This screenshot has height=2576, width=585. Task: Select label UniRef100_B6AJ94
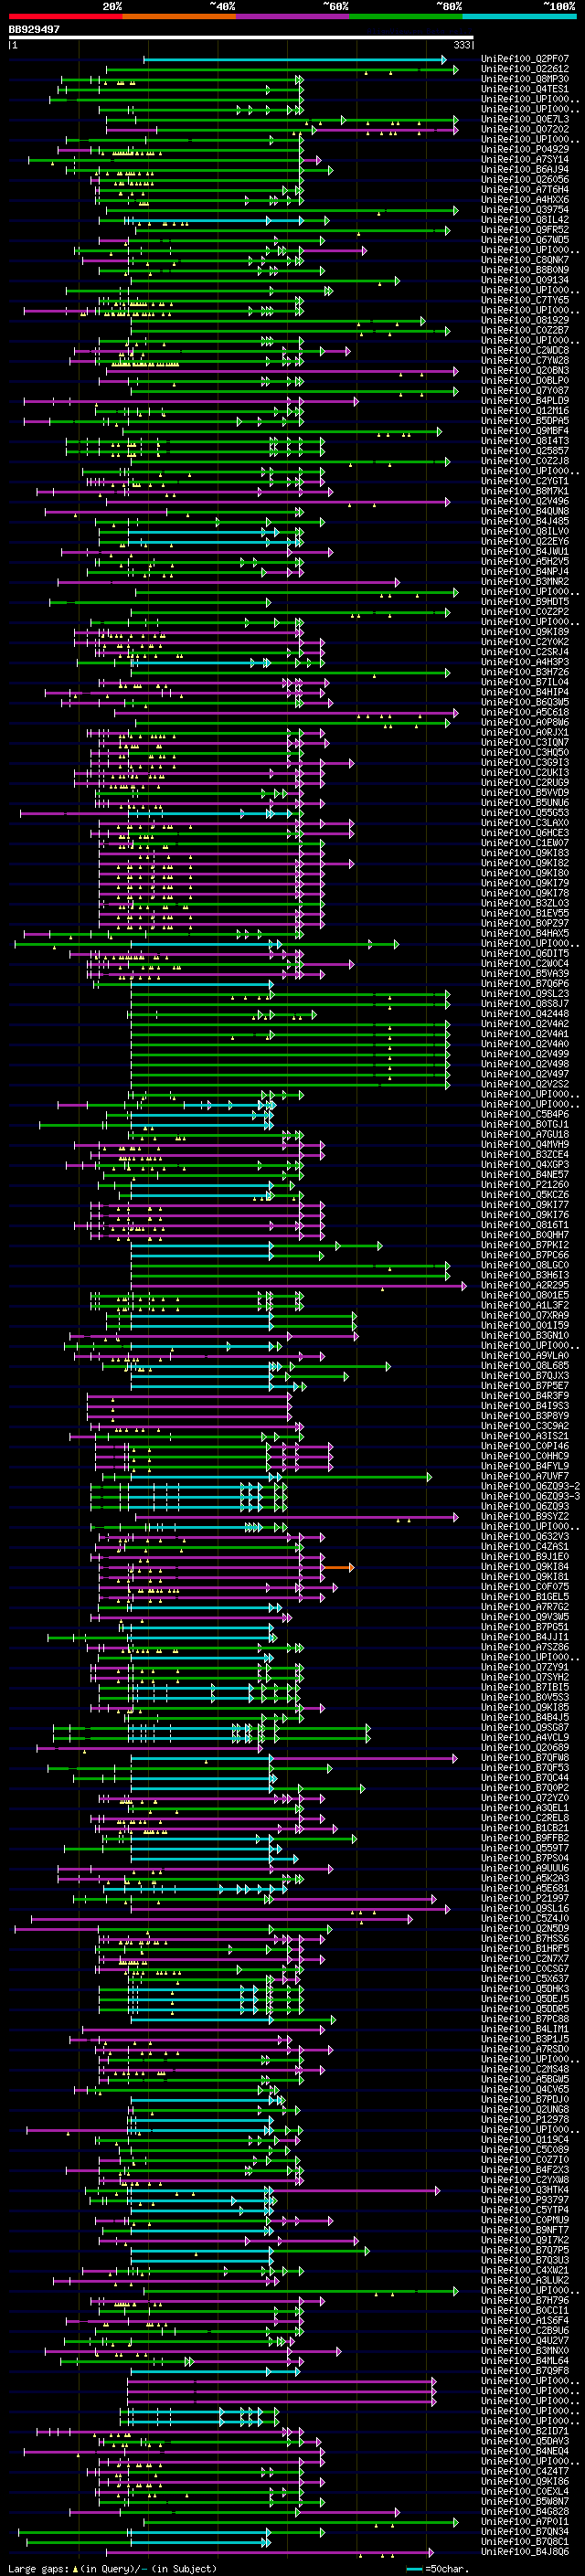(524, 169)
